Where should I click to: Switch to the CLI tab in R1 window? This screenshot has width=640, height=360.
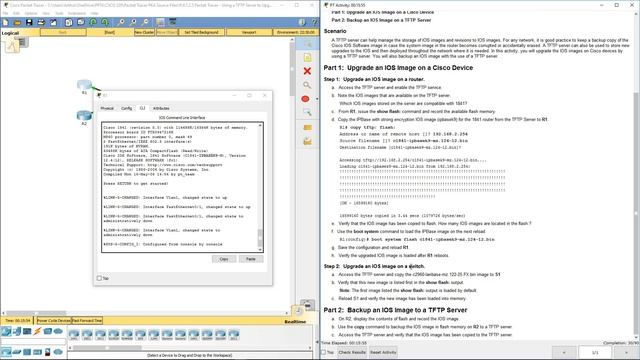pos(142,108)
